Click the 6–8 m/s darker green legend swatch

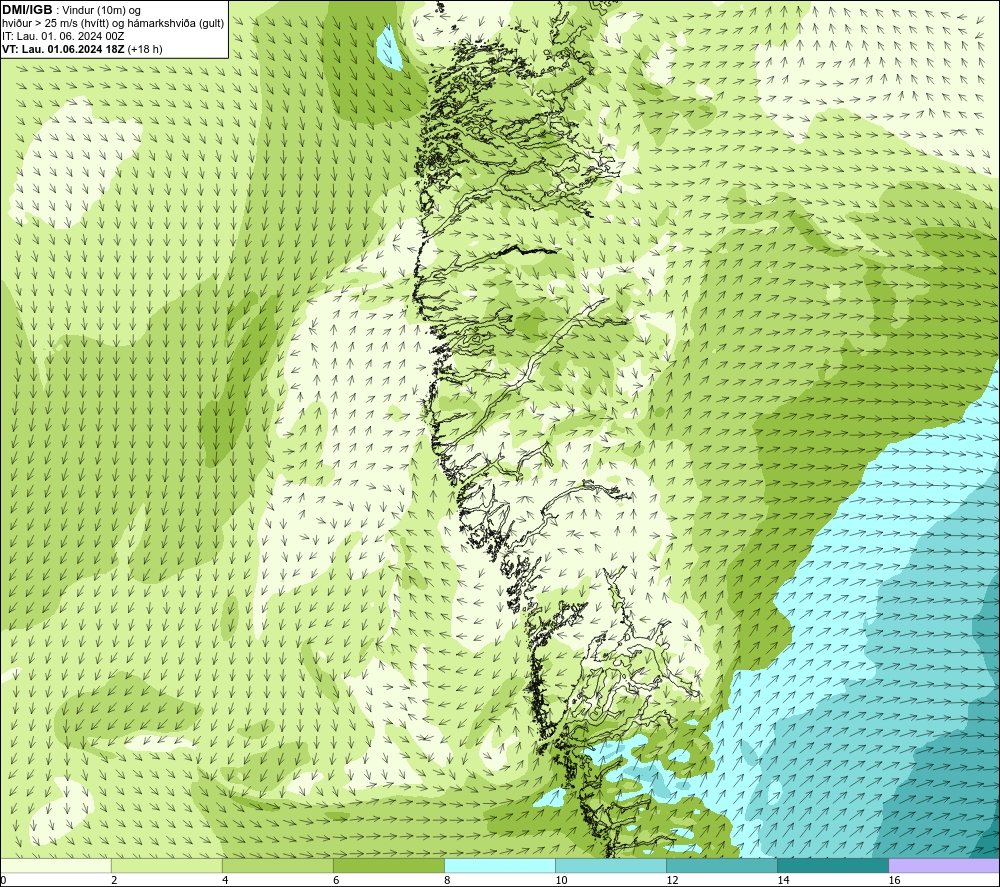point(388,865)
